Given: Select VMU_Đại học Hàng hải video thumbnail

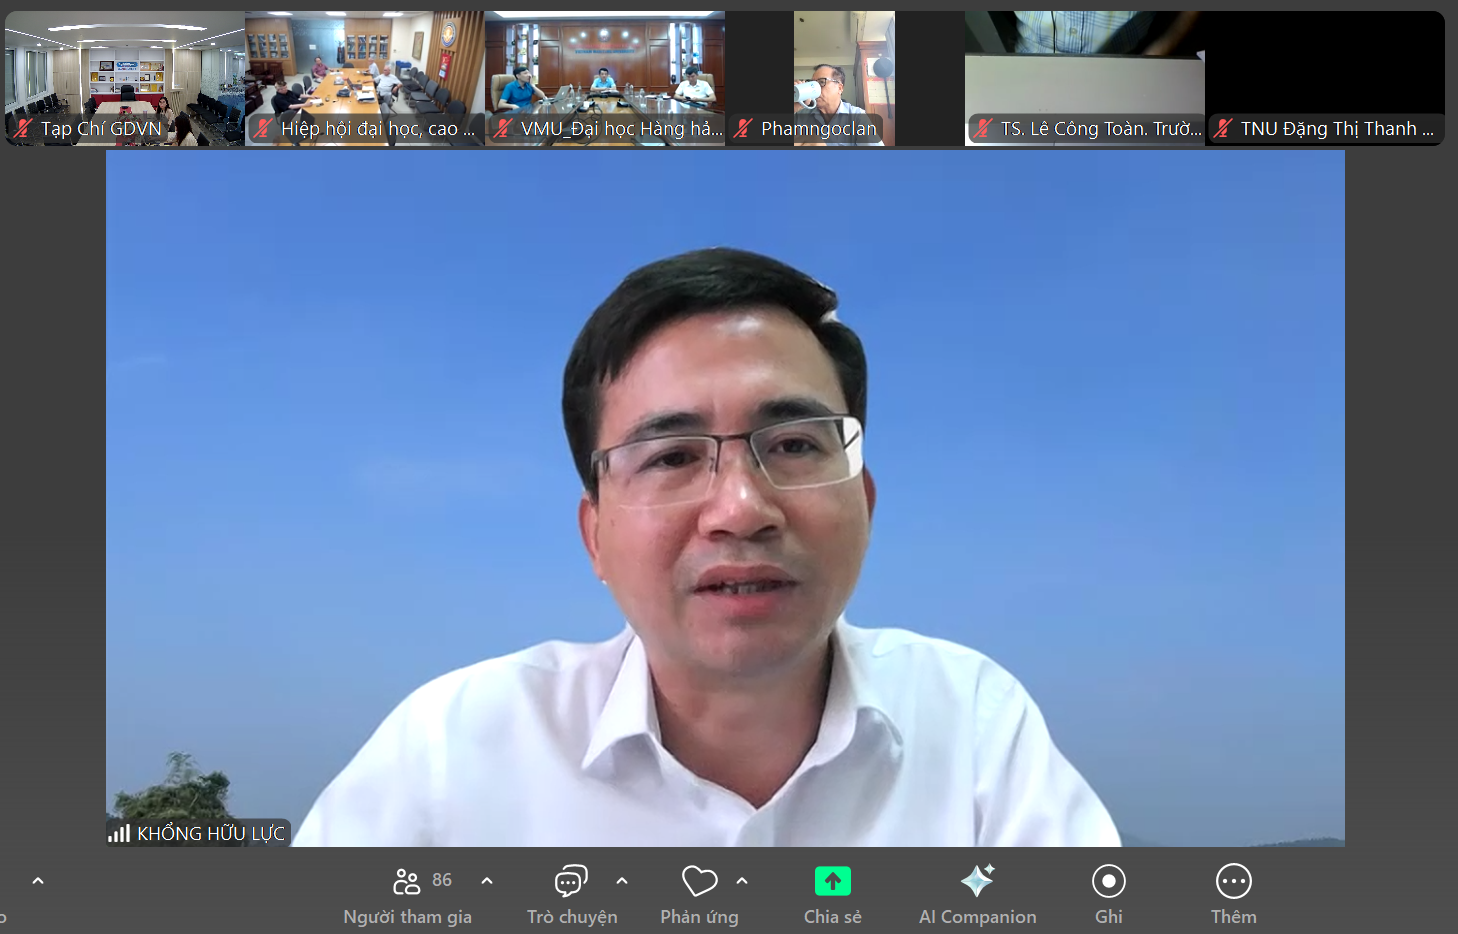Looking at the screenshot, I should tap(605, 78).
